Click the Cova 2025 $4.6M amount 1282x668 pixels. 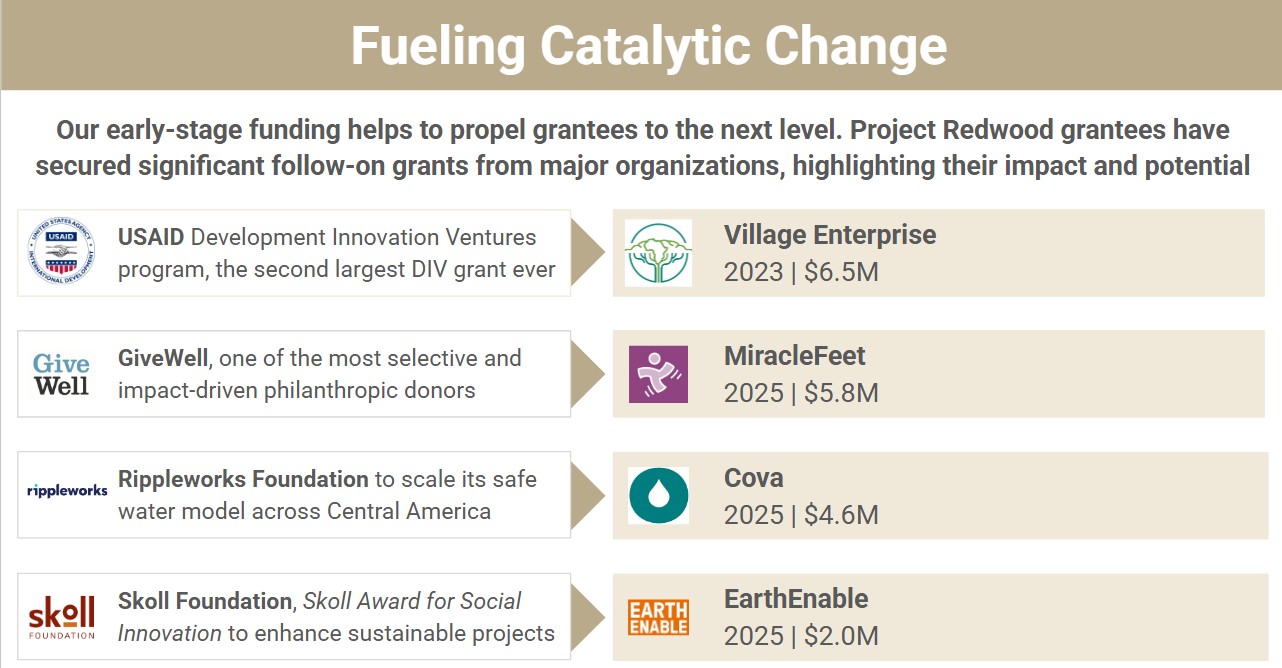(801, 515)
